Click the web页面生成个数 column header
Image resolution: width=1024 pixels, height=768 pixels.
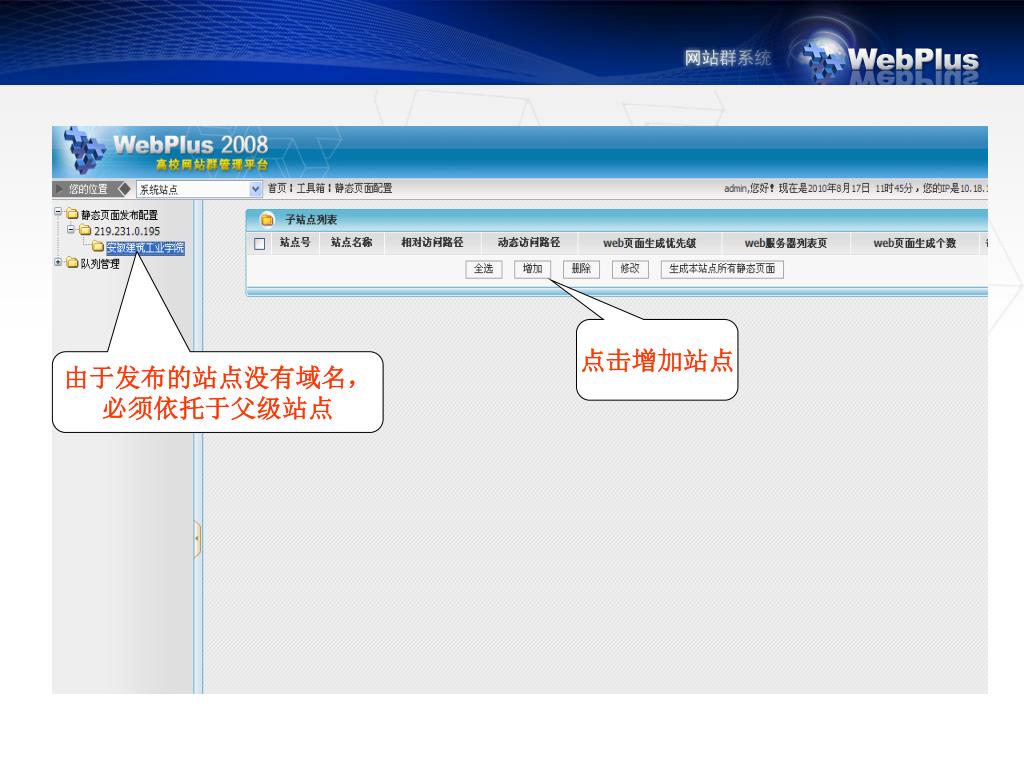pos(914,243)
